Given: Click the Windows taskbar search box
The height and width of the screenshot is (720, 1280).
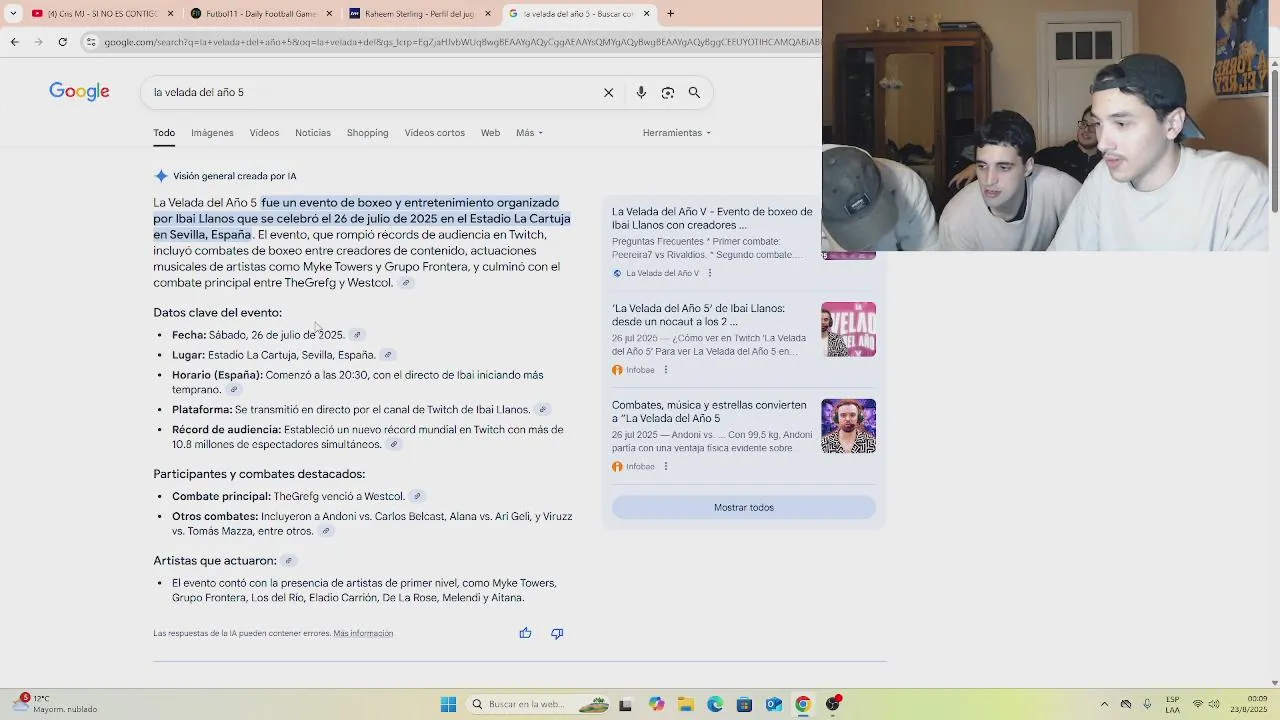Looking at the screenshot, I should (x=538, y=705).
